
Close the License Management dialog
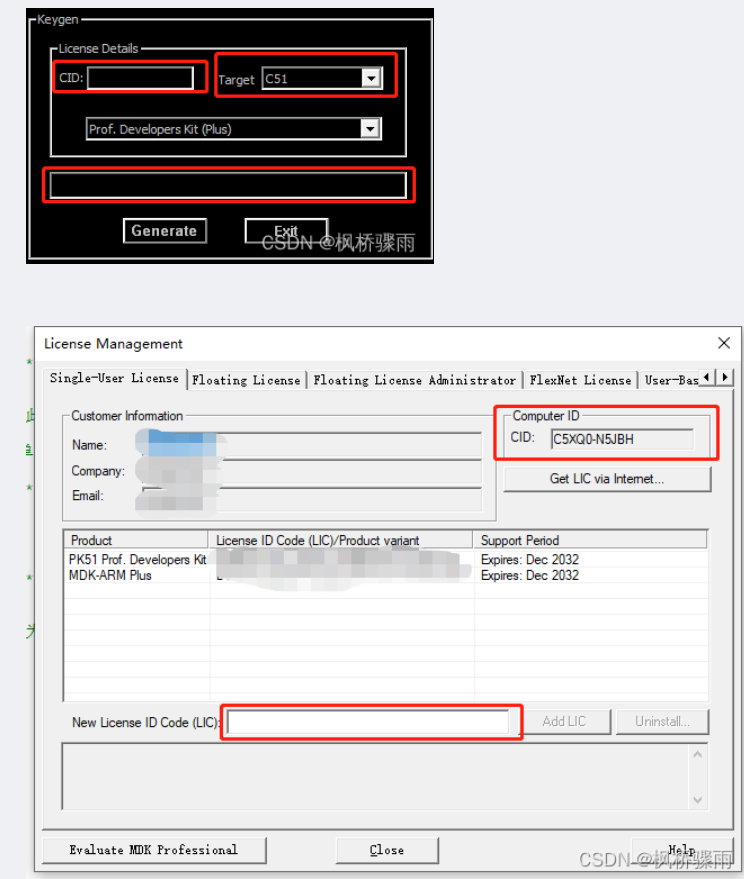coord(724,343)
